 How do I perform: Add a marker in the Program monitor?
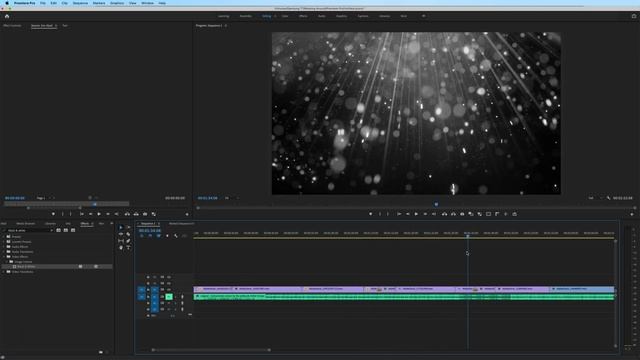click(371, 214)
